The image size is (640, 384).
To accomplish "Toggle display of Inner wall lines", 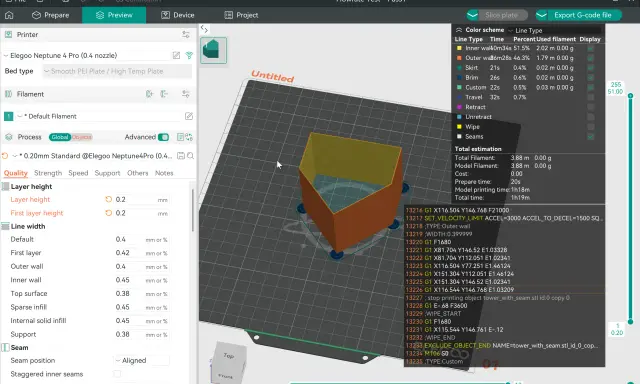I will (x=590, y=48).
